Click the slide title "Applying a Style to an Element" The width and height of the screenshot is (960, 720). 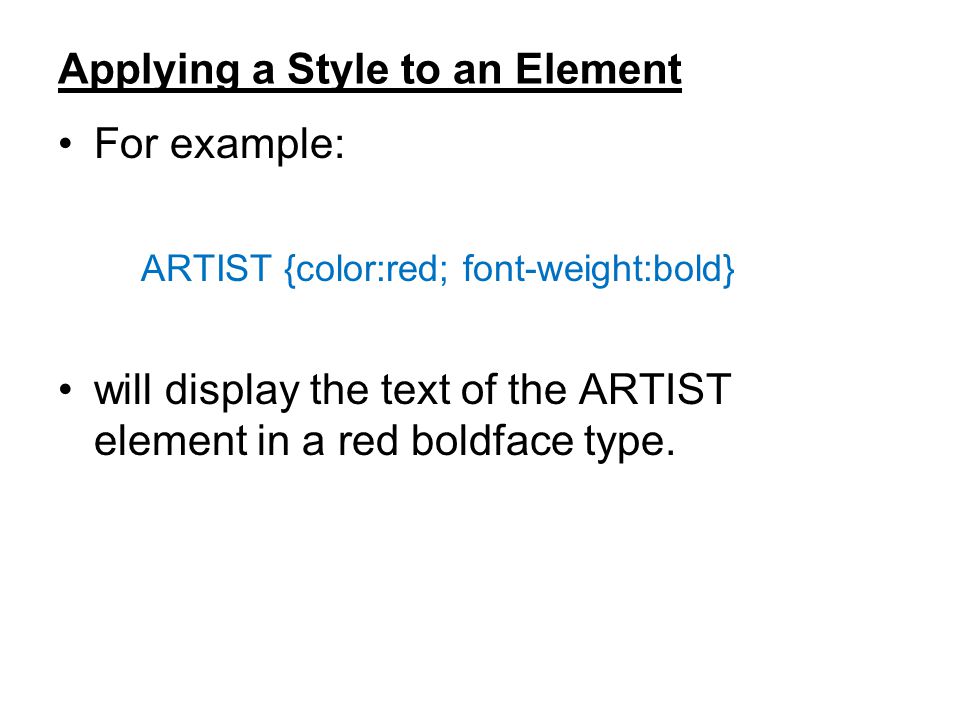pyautogui.click(x=370, y=71)
